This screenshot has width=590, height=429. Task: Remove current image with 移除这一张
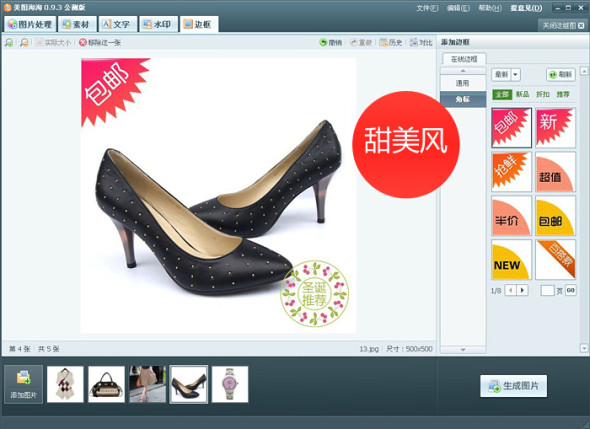pyautogui.click(x=100, y=43)
